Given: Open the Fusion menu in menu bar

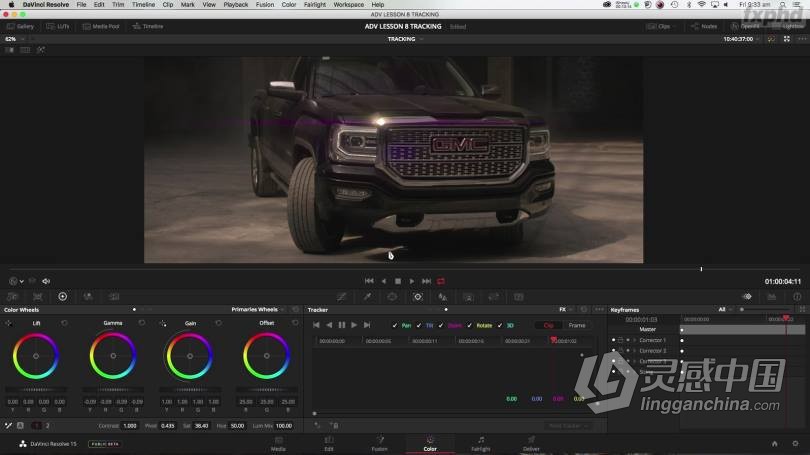Looking at the screenshot, I should 264,4.
